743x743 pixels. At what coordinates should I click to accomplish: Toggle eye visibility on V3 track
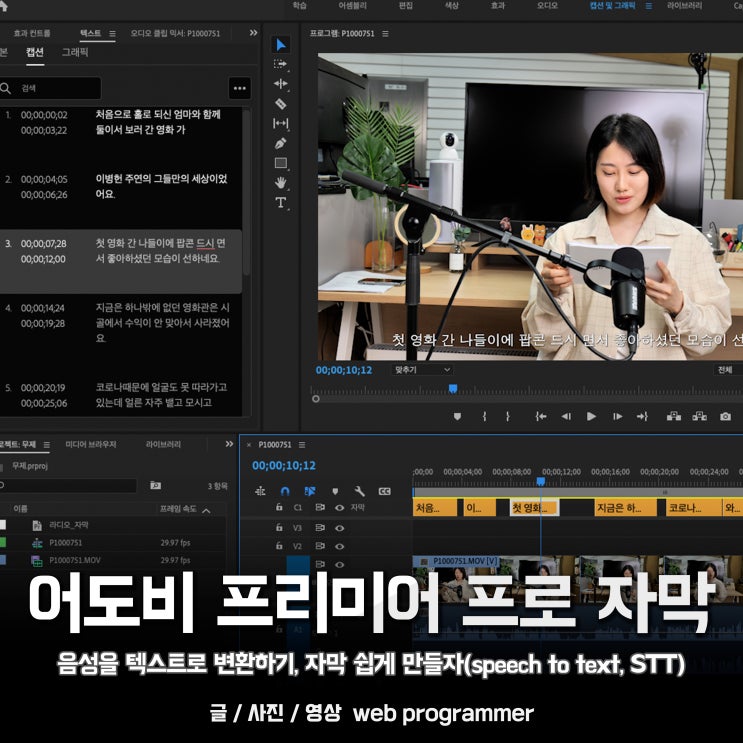click(x=339, y=528)
